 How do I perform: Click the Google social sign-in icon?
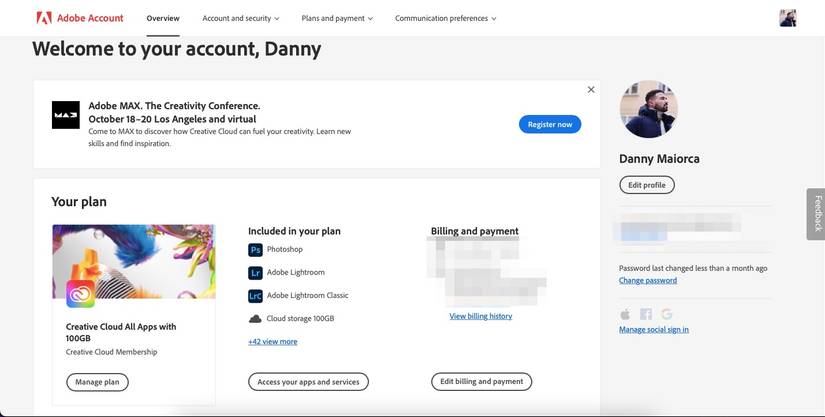pos(666,314)
